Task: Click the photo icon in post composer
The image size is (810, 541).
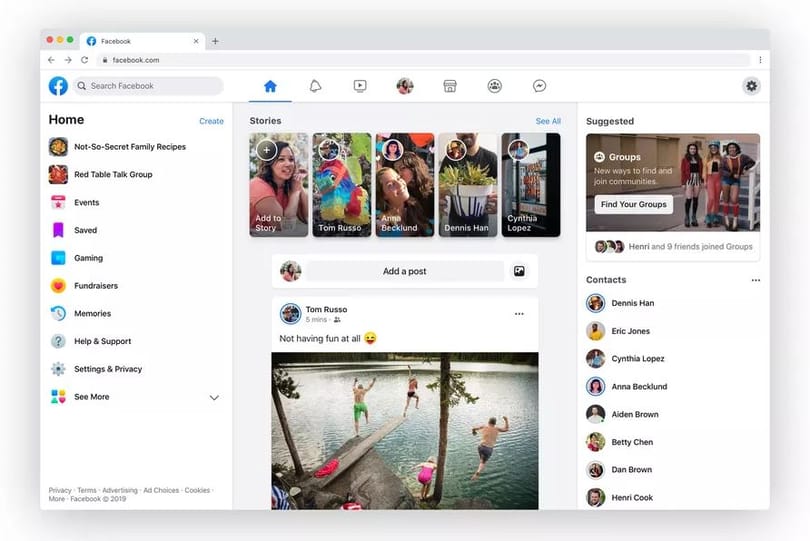Action: tap(519, 271)
